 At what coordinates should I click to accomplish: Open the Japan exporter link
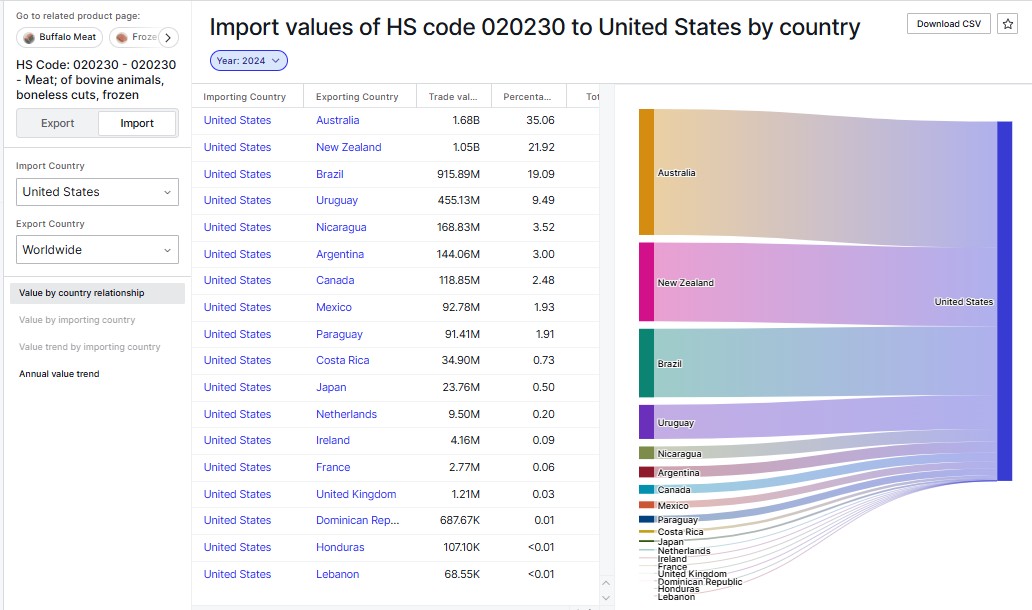[331, 388]
